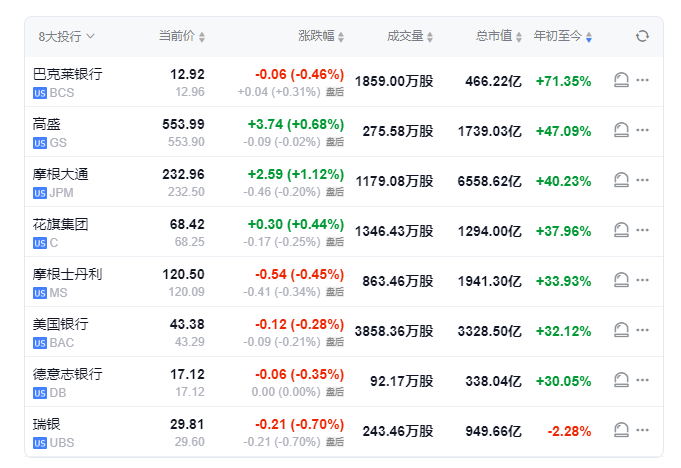
Task: Open more options for 德意志银行
Action: point(642,380)
